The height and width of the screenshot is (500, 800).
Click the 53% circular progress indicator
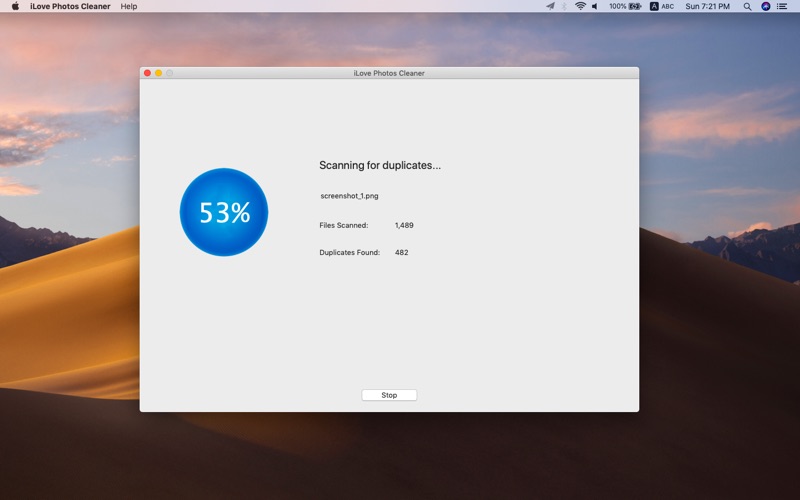pos(223,212)
